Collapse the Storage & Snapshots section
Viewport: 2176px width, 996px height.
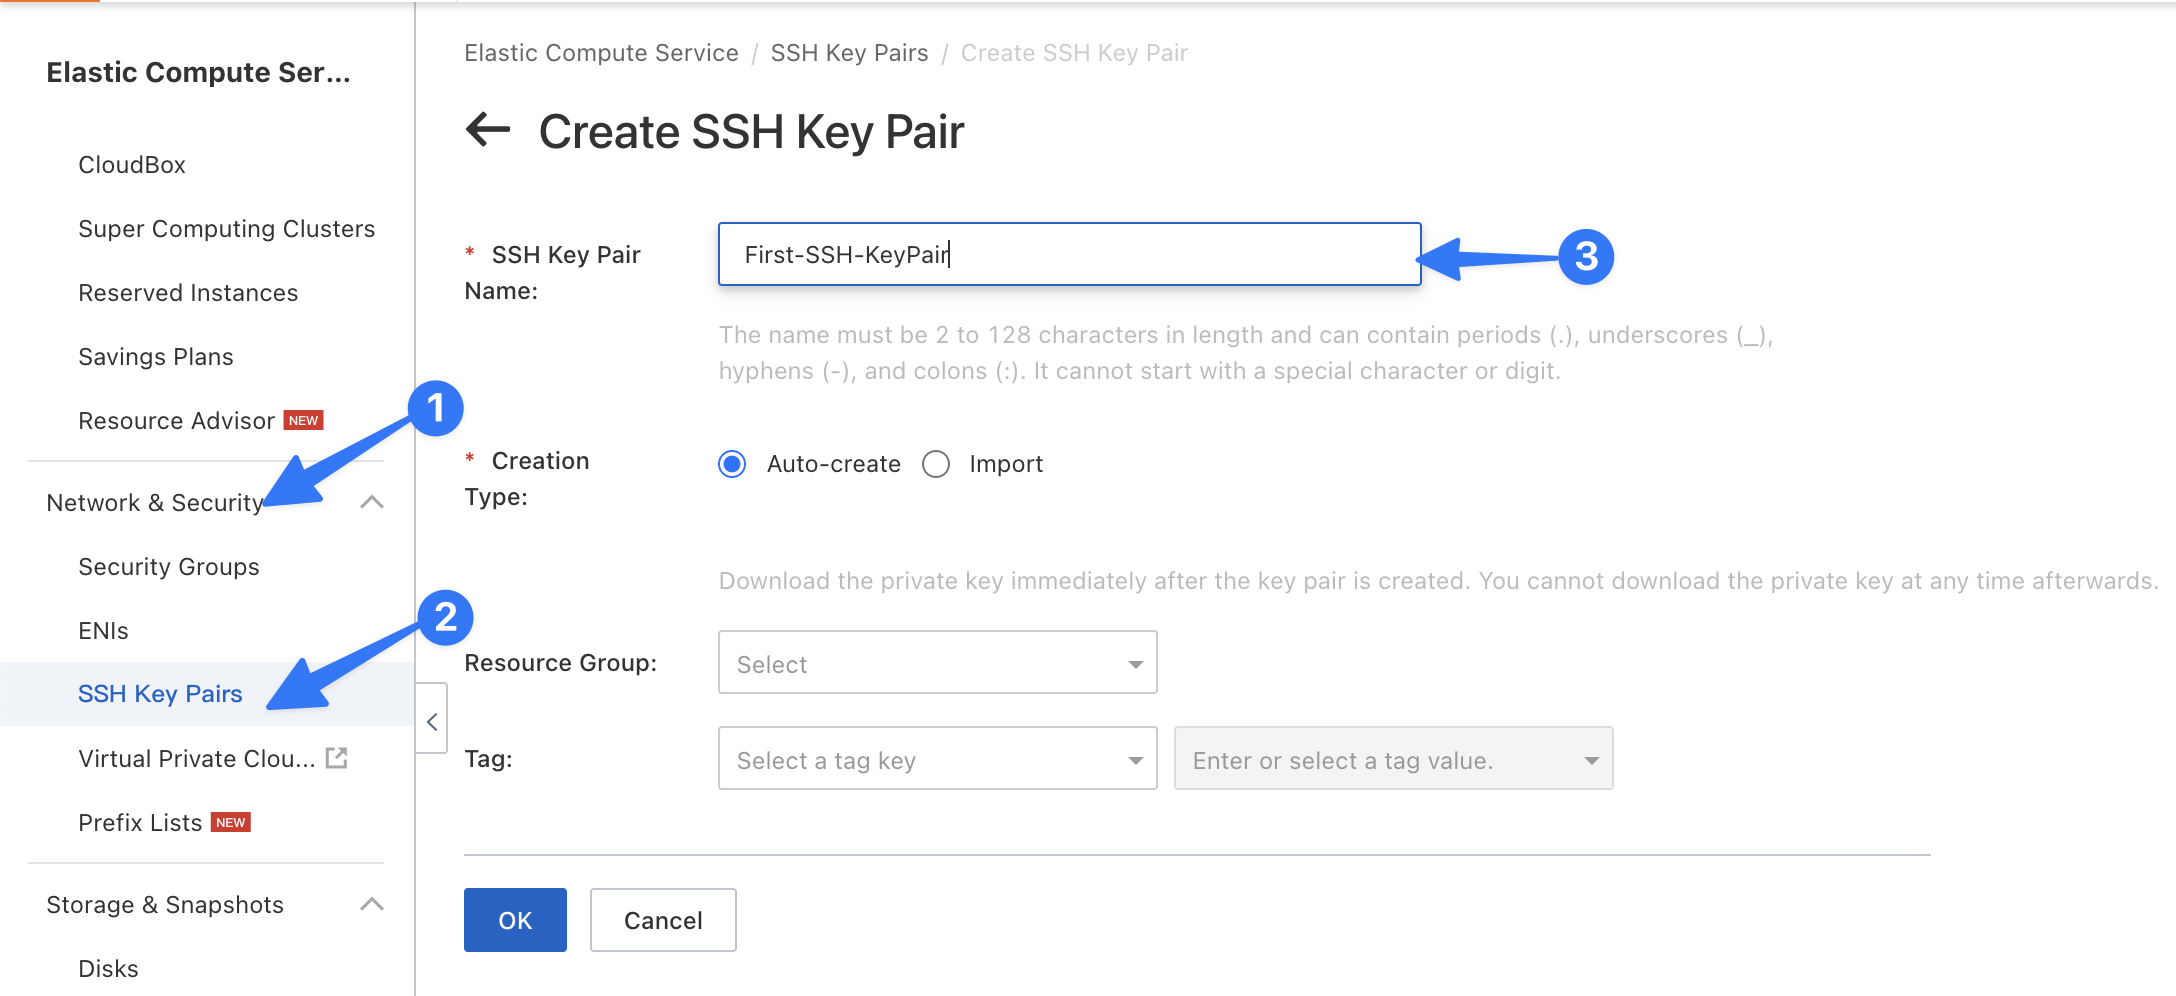coord(371,904)
